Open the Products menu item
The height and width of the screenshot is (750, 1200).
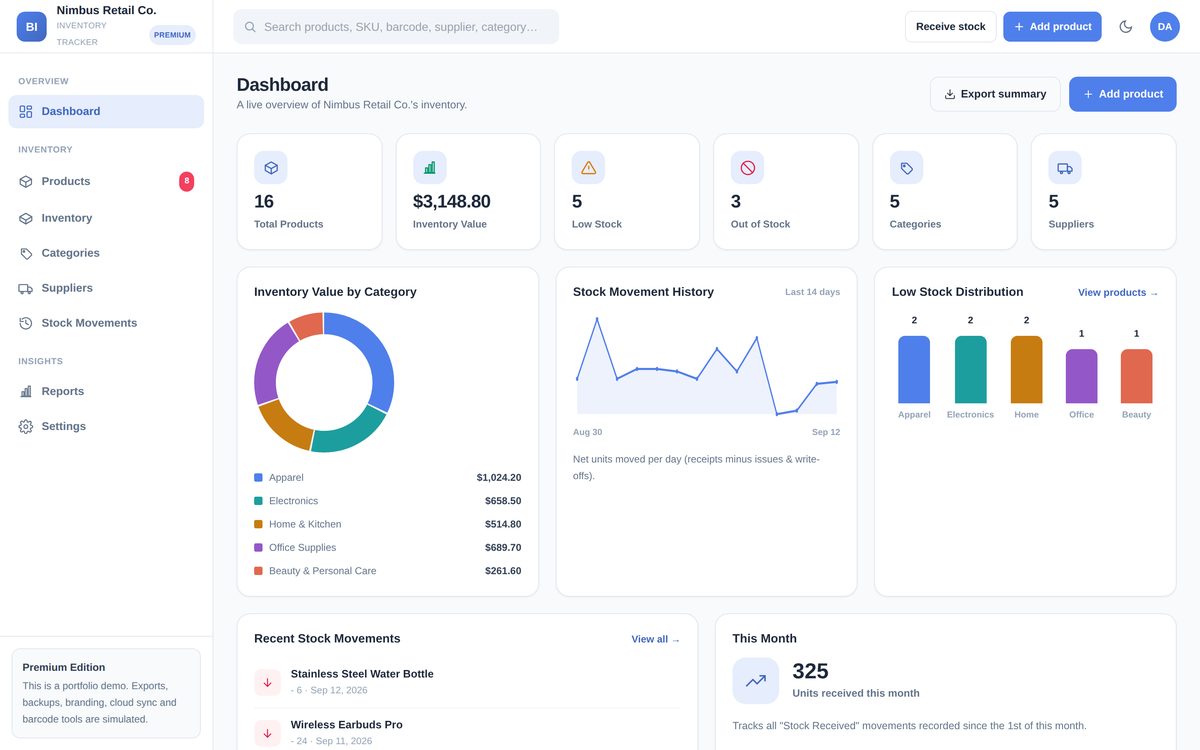click(x=106, y=182)
